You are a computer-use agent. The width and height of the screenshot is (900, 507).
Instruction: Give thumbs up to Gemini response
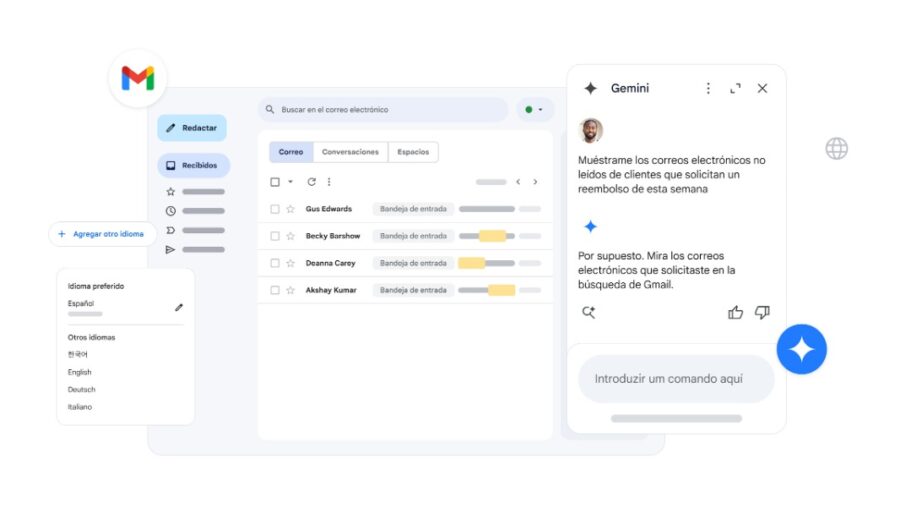point(735,312)
